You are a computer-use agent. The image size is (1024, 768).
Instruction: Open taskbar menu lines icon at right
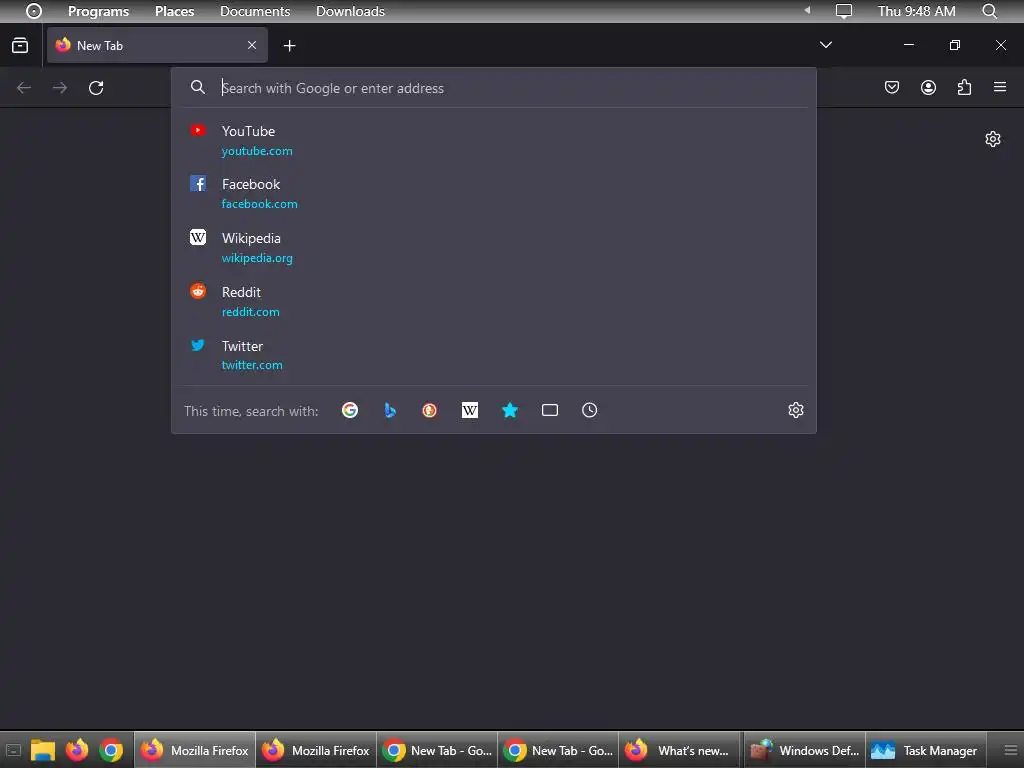click(x=1011, y=750)
